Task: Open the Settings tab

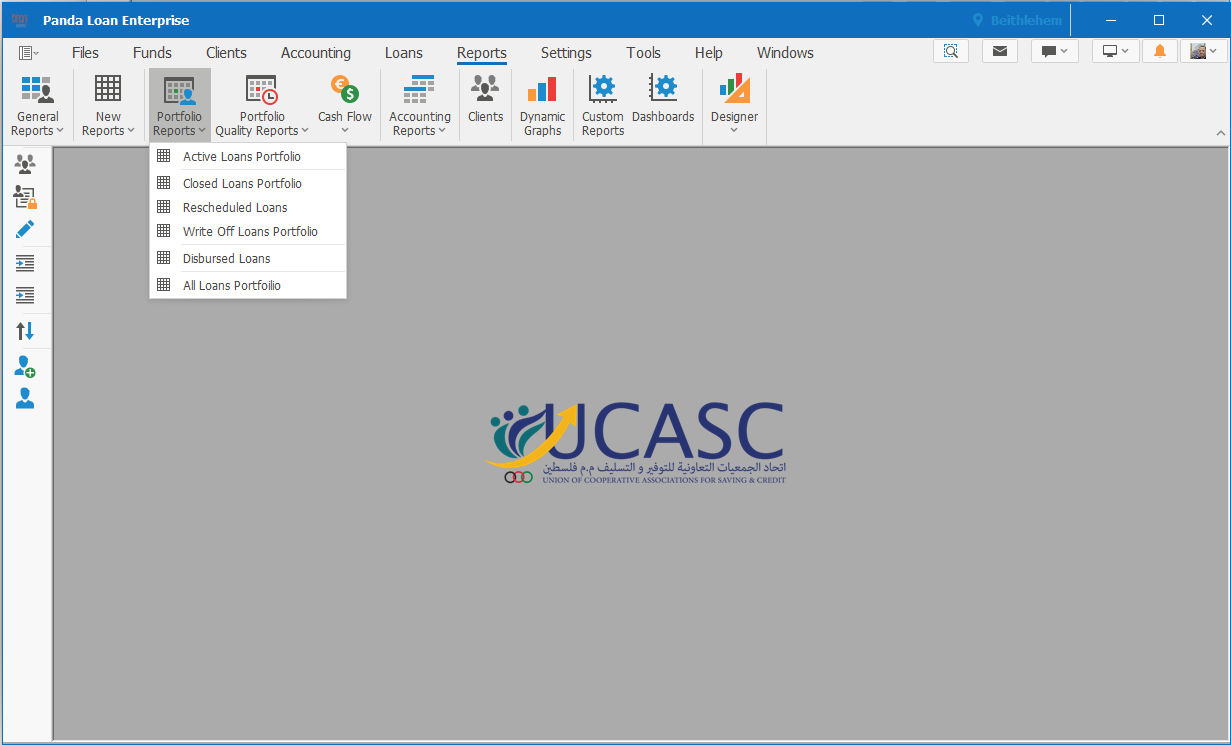Action: [566, 53]
